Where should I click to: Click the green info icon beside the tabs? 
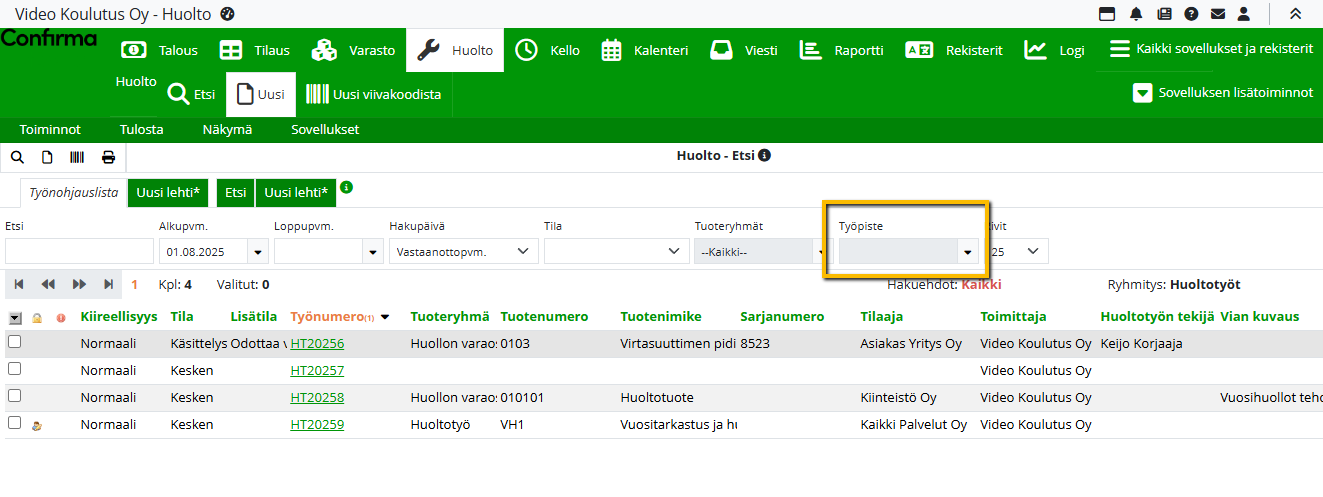pyautogui.click(x=346, y=187)
